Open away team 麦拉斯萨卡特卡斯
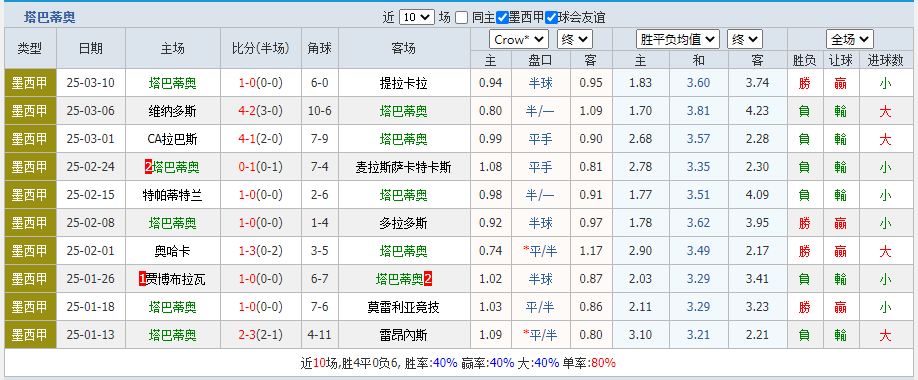Image resolution: width=918 pixels, height=380 pixels. 404,167
